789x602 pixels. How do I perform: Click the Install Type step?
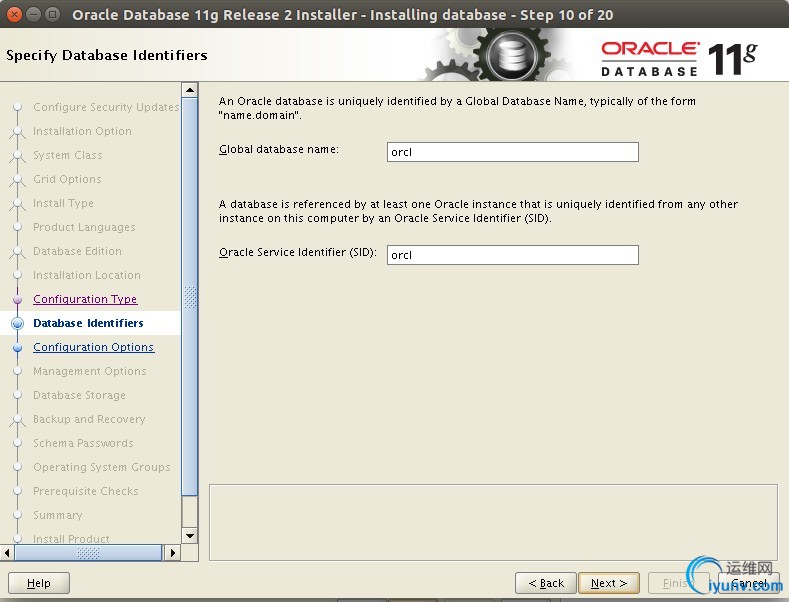pos(63,203)
